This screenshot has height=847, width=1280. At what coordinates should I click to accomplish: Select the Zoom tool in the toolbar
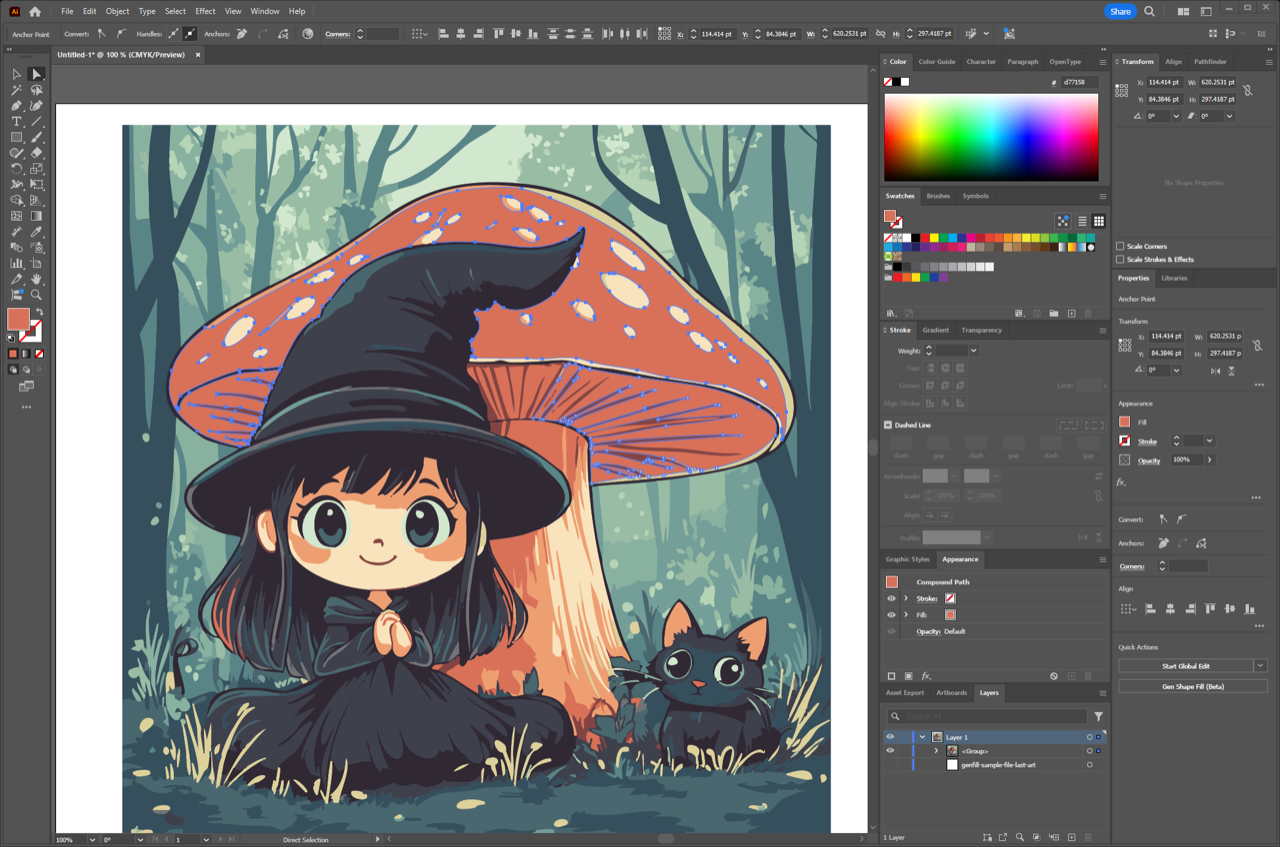(x=37, y=295)
